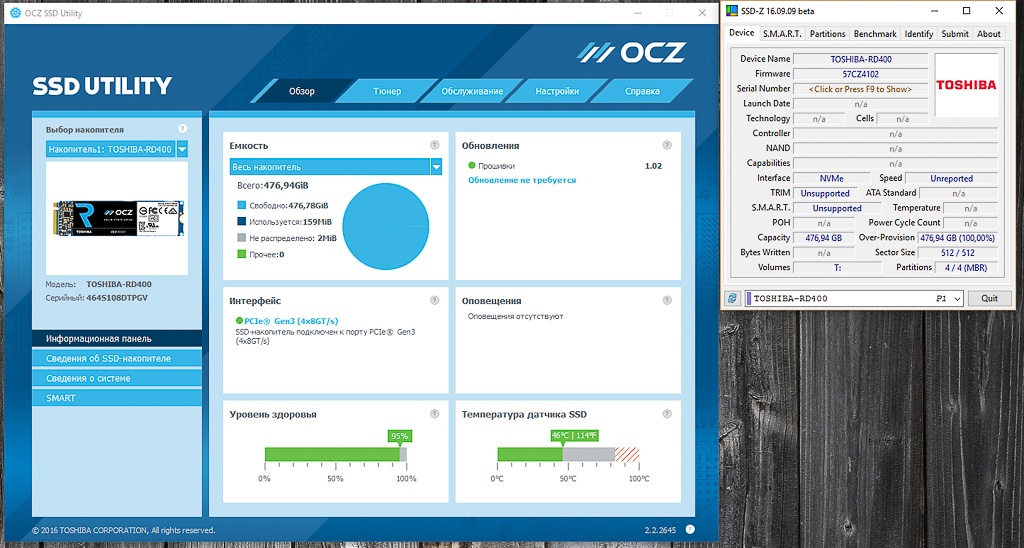Click help icon beside Выбор накопителя

point(182,129)
